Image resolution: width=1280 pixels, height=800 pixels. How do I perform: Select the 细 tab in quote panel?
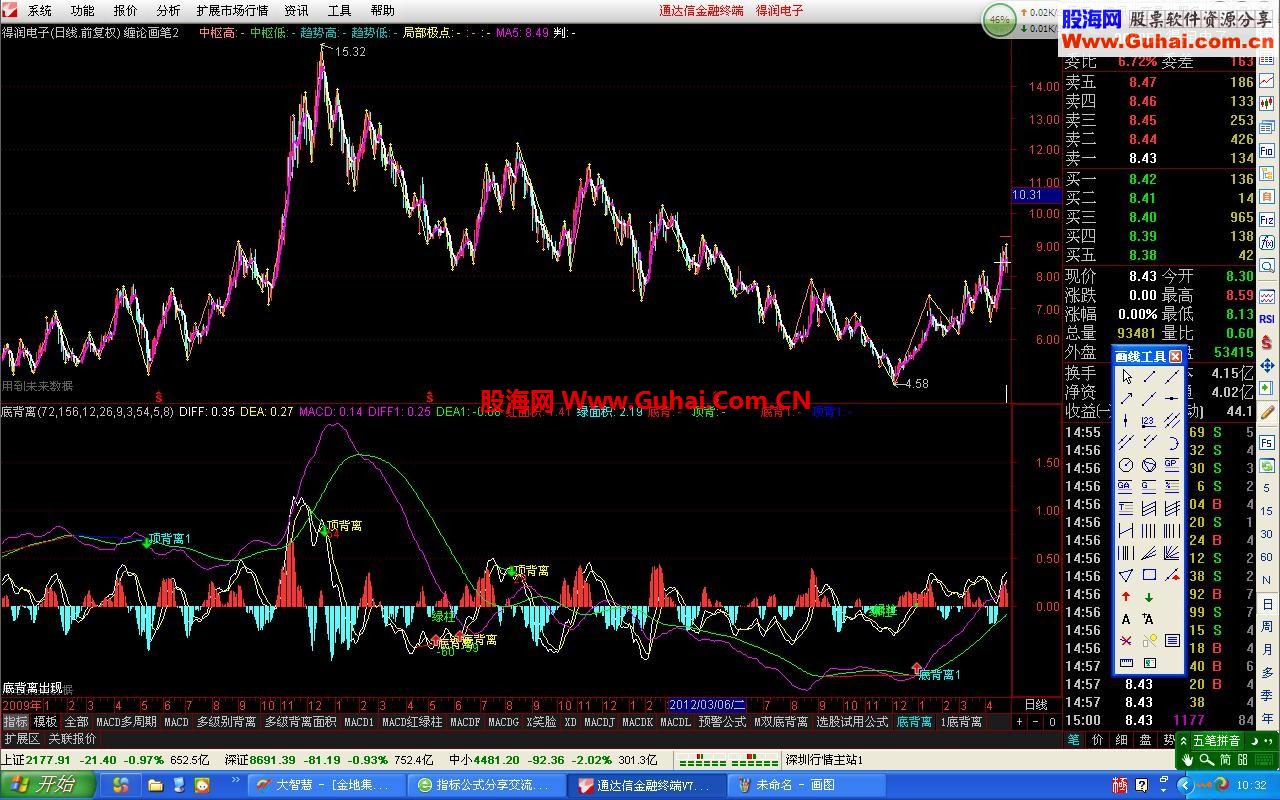point(1121,740)
